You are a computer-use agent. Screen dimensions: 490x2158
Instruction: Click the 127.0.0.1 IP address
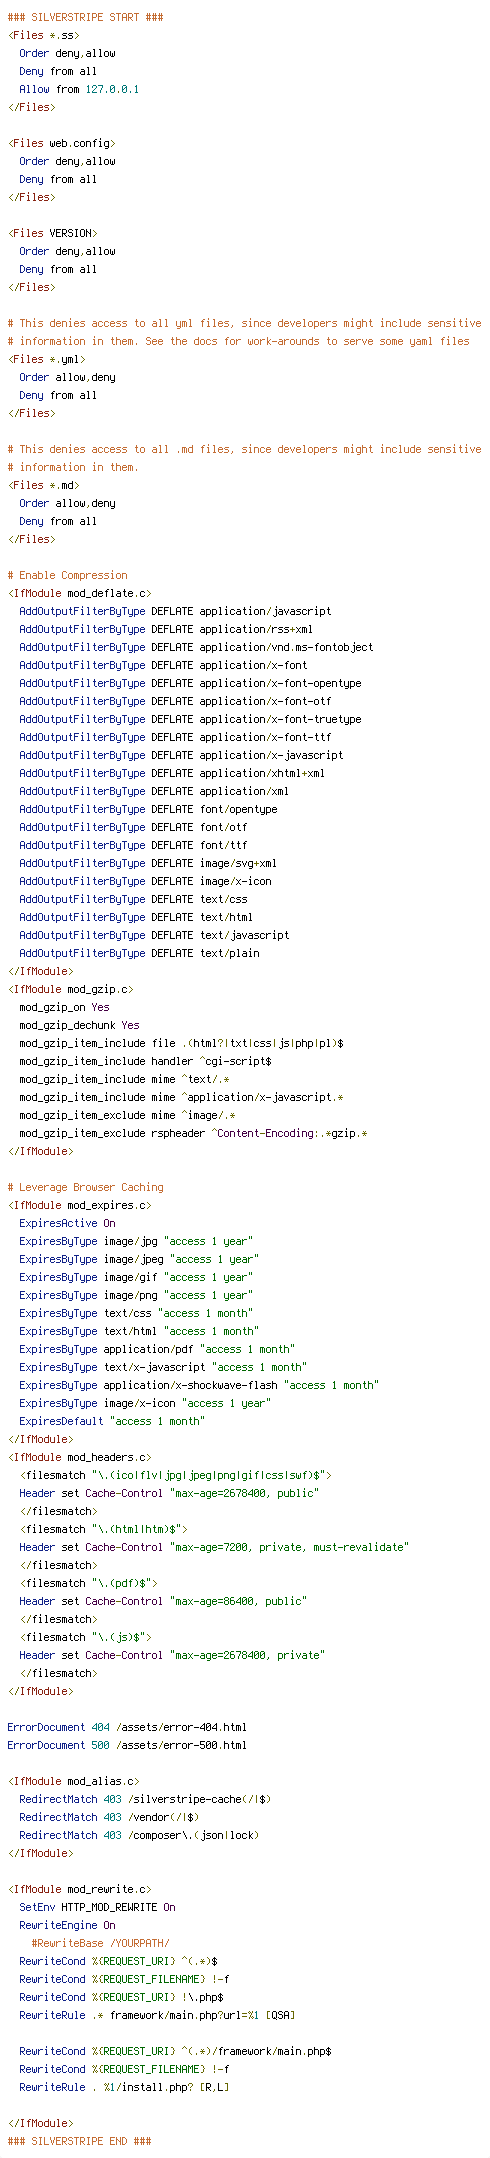[x=112, y=90]
